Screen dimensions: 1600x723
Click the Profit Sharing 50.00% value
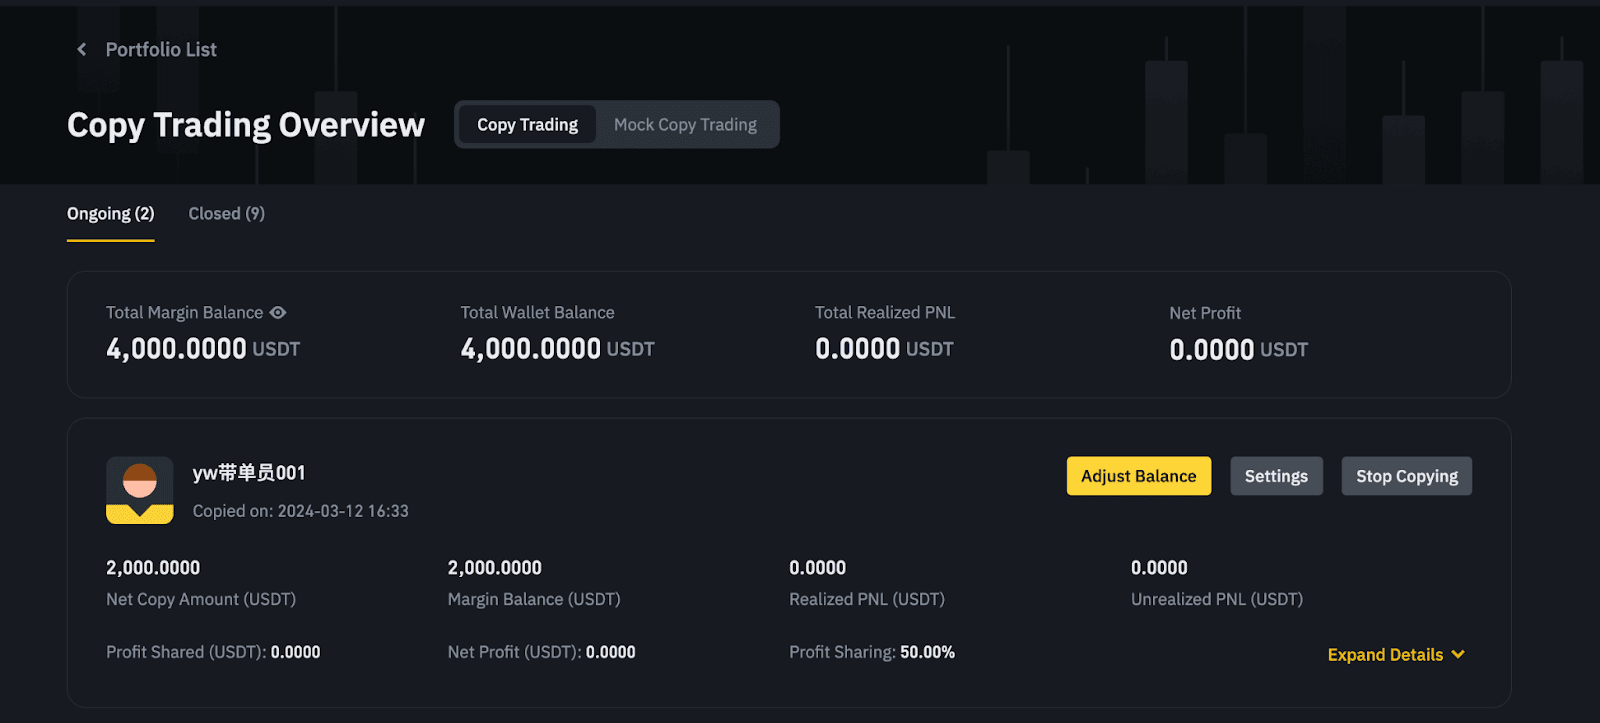point(927,652)
